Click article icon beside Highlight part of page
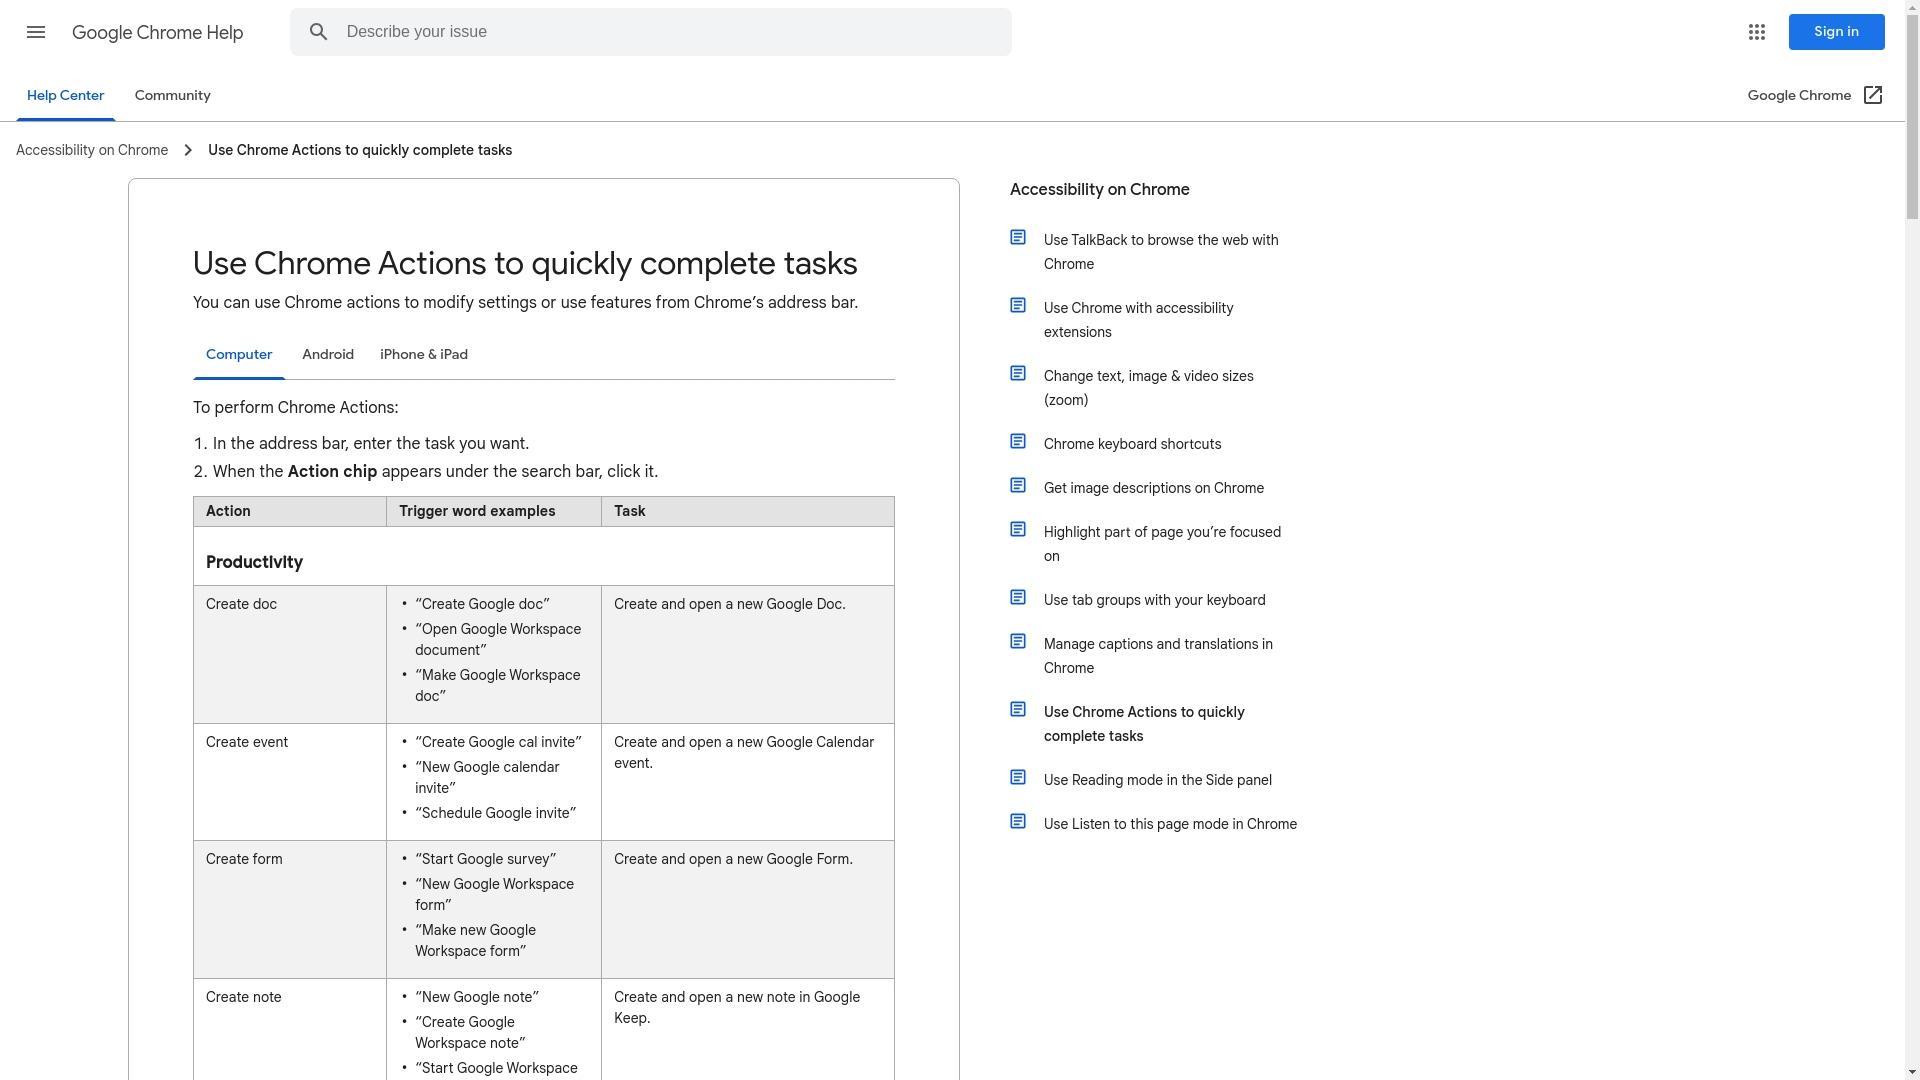The image size is (1920, 1080). click(x=1018, y=529)
